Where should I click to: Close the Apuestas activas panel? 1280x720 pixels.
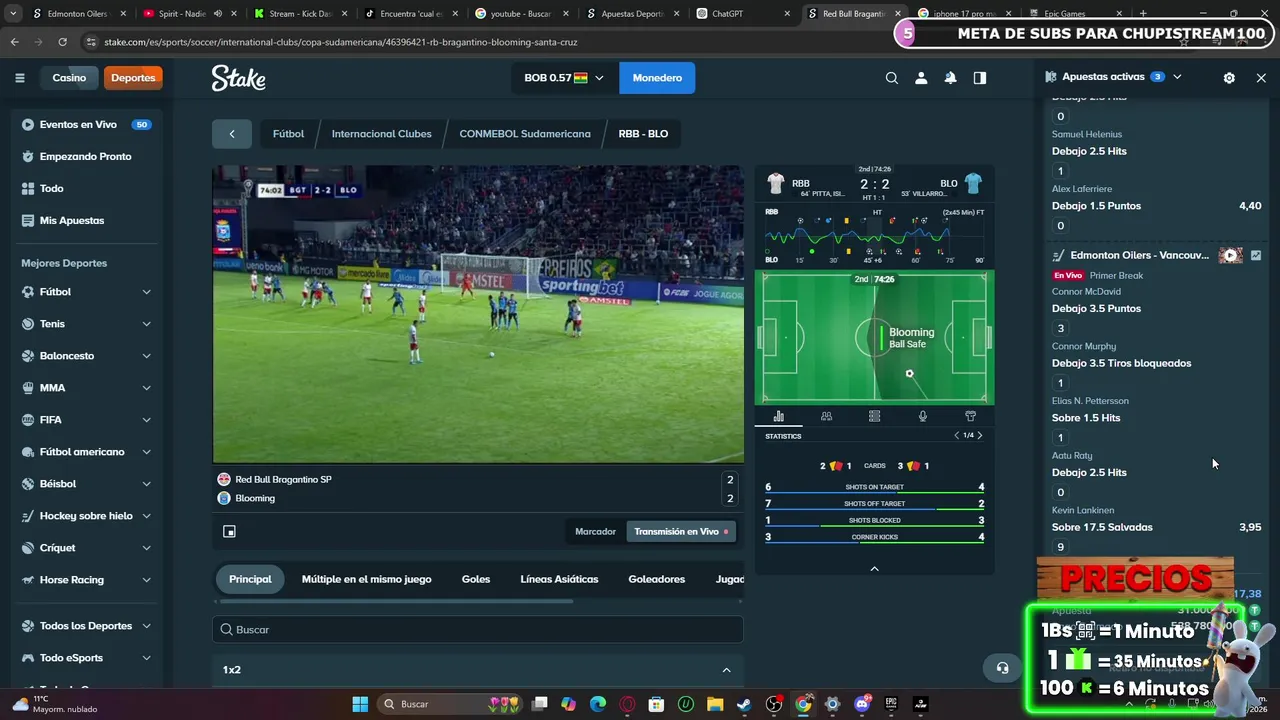[1261, 77]
